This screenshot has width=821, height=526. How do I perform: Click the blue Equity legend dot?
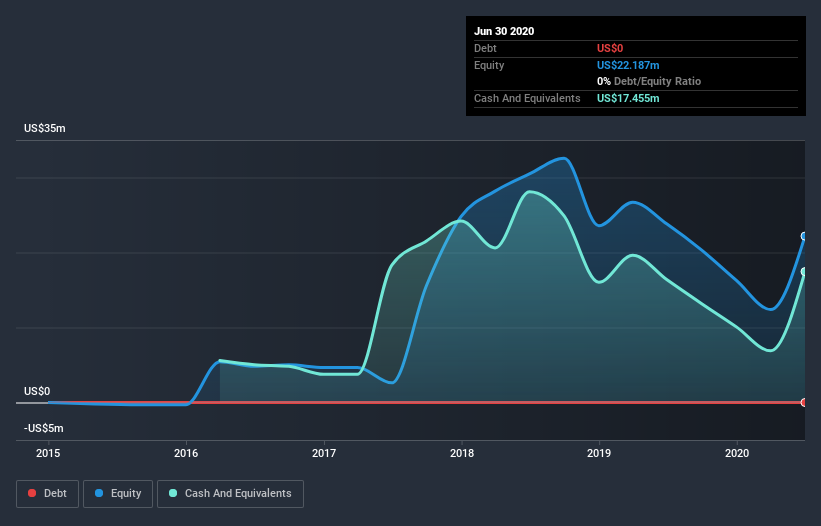pos(99,493)
